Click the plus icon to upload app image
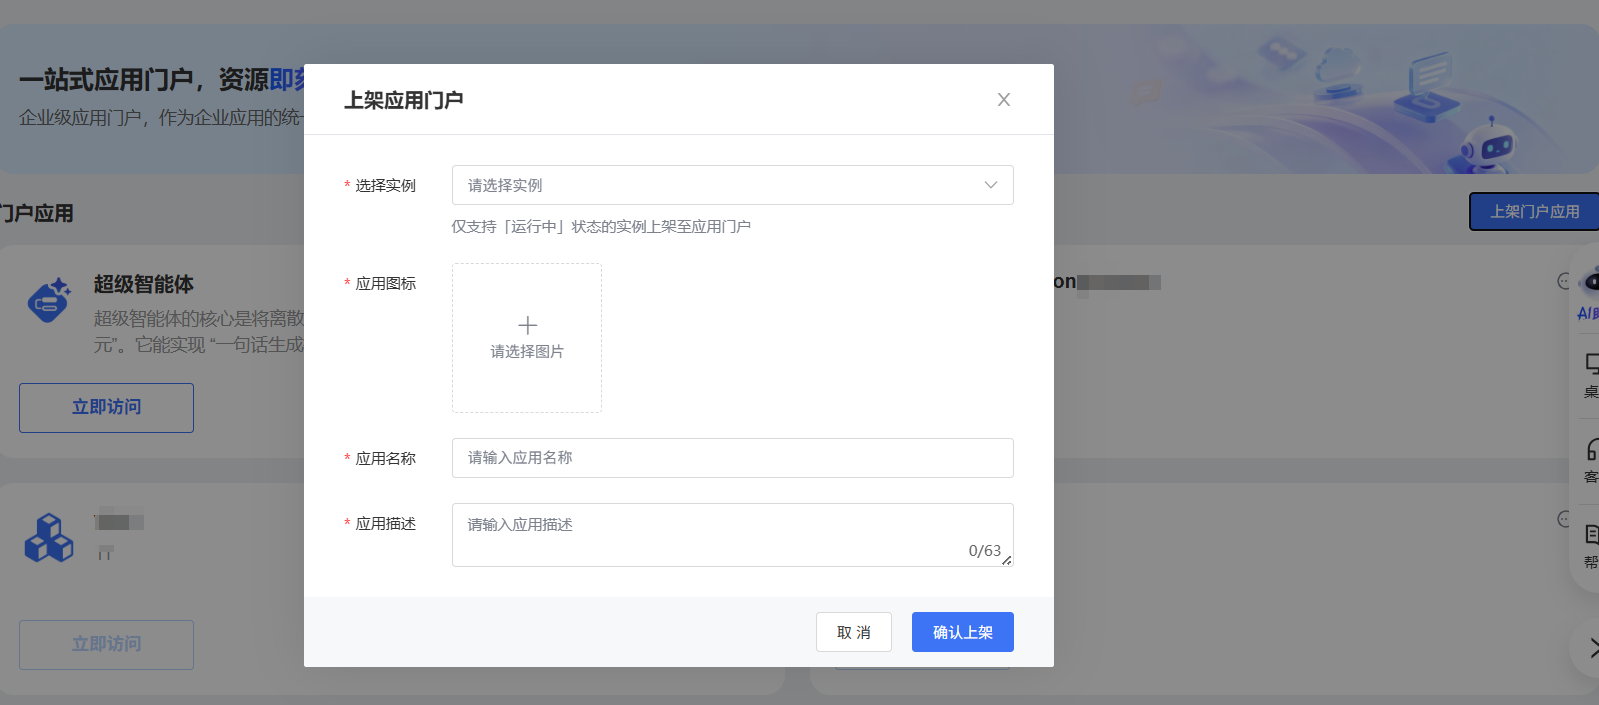Viewport: 1599px width, 705px height. pos(527,325)
